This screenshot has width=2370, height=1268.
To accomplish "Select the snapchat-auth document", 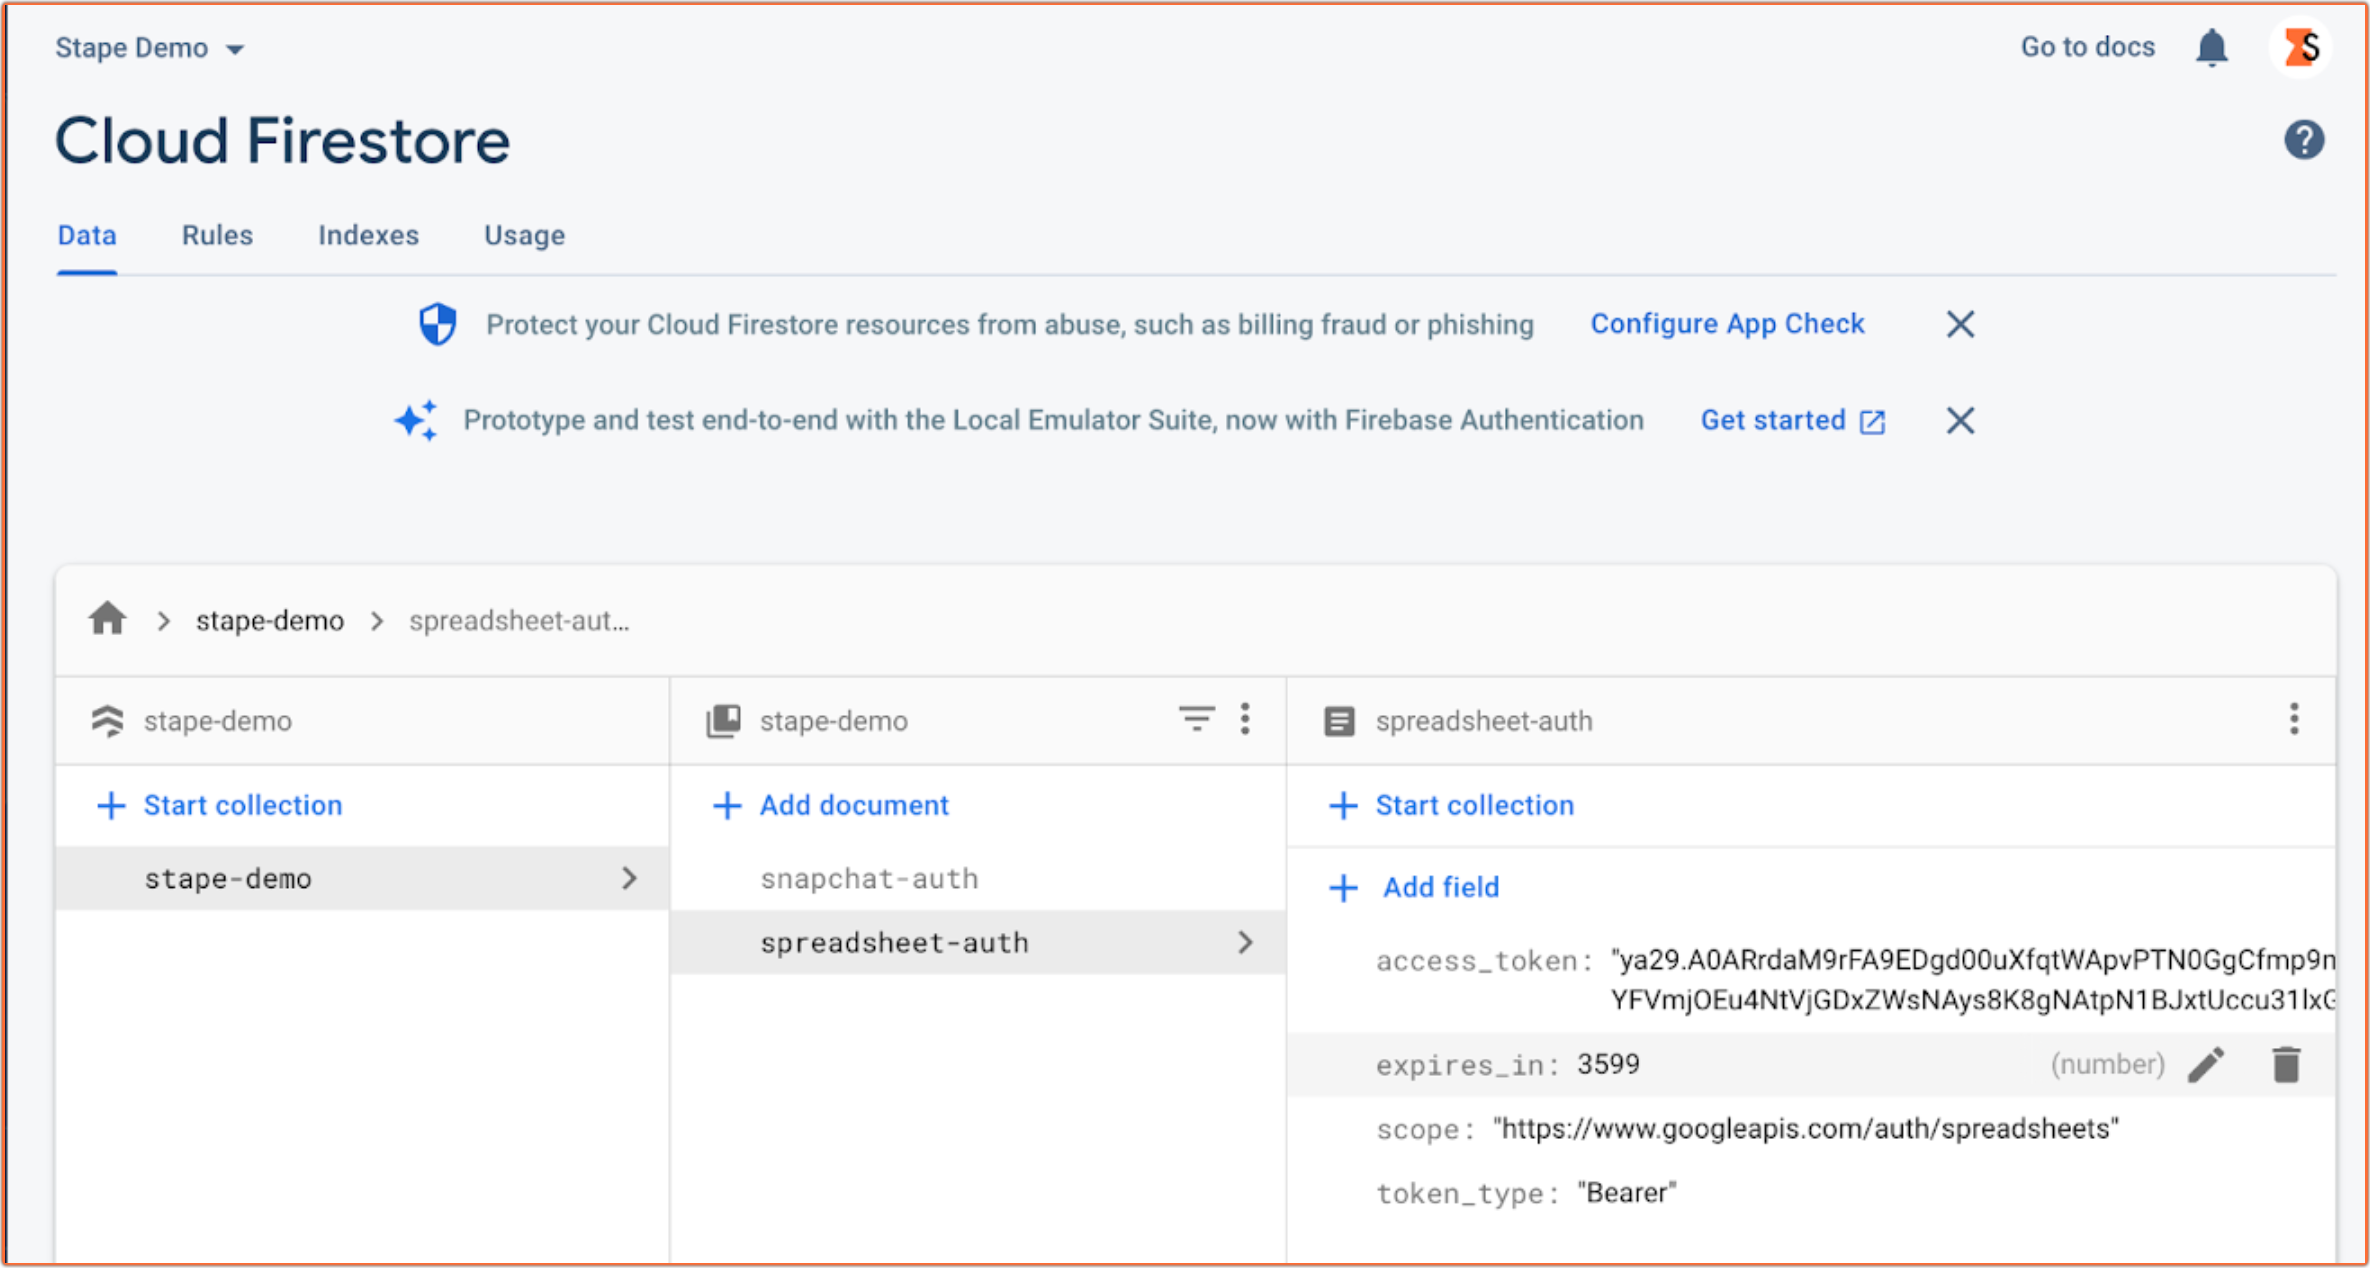I will pyautogui.click(x=868, y=878).
